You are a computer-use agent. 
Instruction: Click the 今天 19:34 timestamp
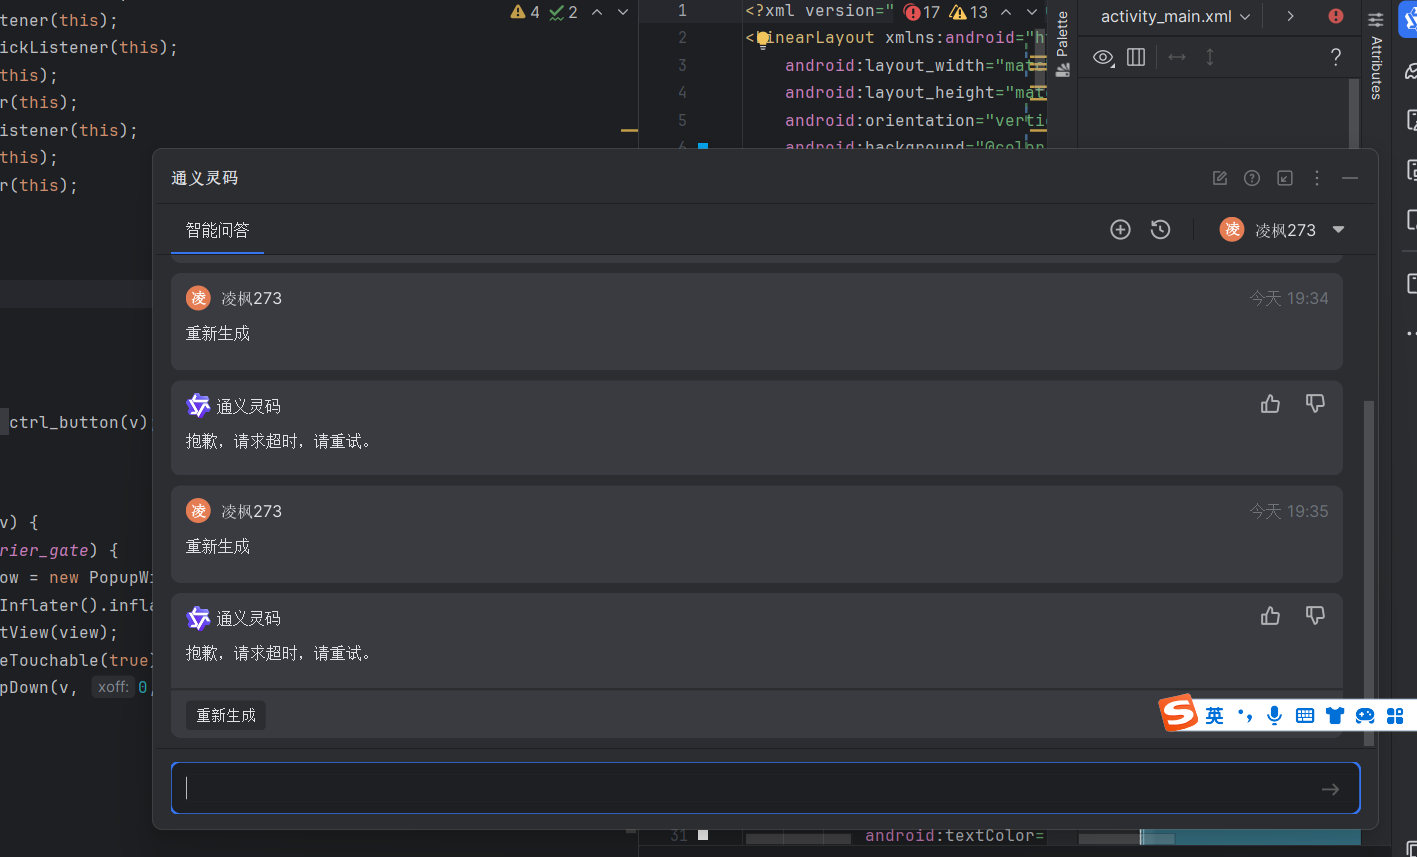1288,298
